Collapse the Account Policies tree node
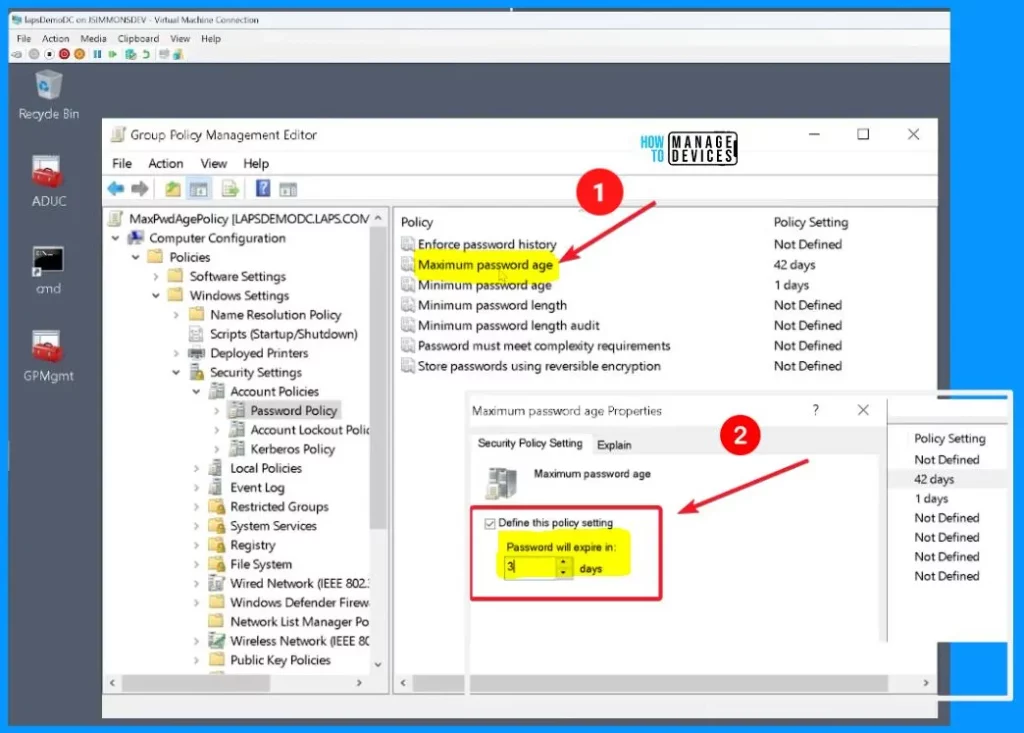This screenshot has width=1024, height=733. [x=197, y=391]
